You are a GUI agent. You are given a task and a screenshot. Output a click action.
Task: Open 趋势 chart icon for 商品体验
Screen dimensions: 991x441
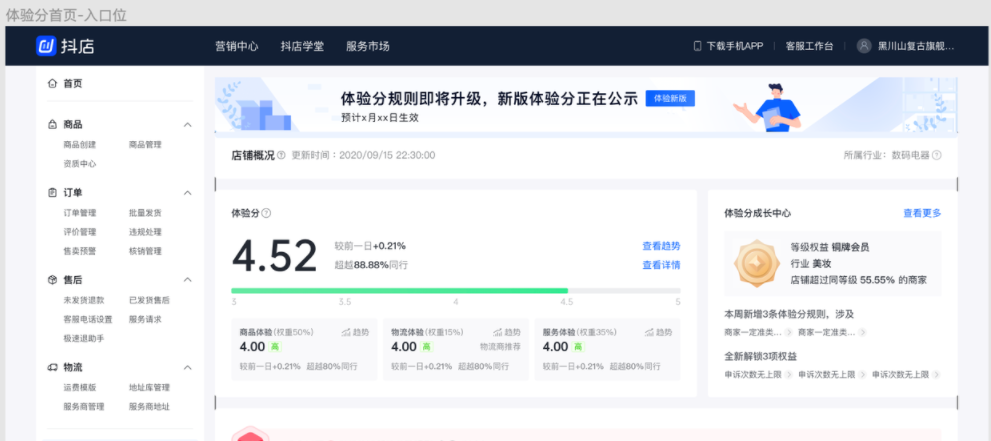[x=346, y=332]
